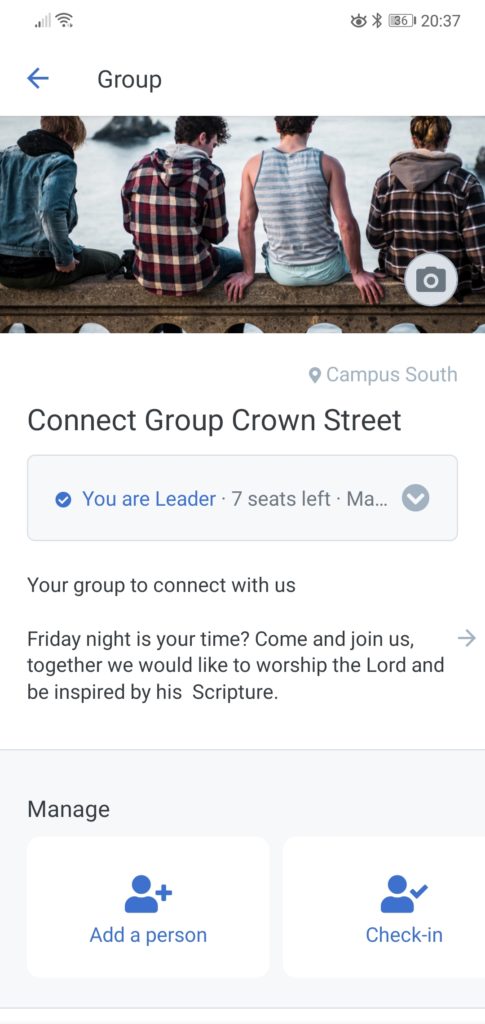The height and width of the screenshot is (1024, 485).
Task: Expand group details with chevron down
Action: 415,500
